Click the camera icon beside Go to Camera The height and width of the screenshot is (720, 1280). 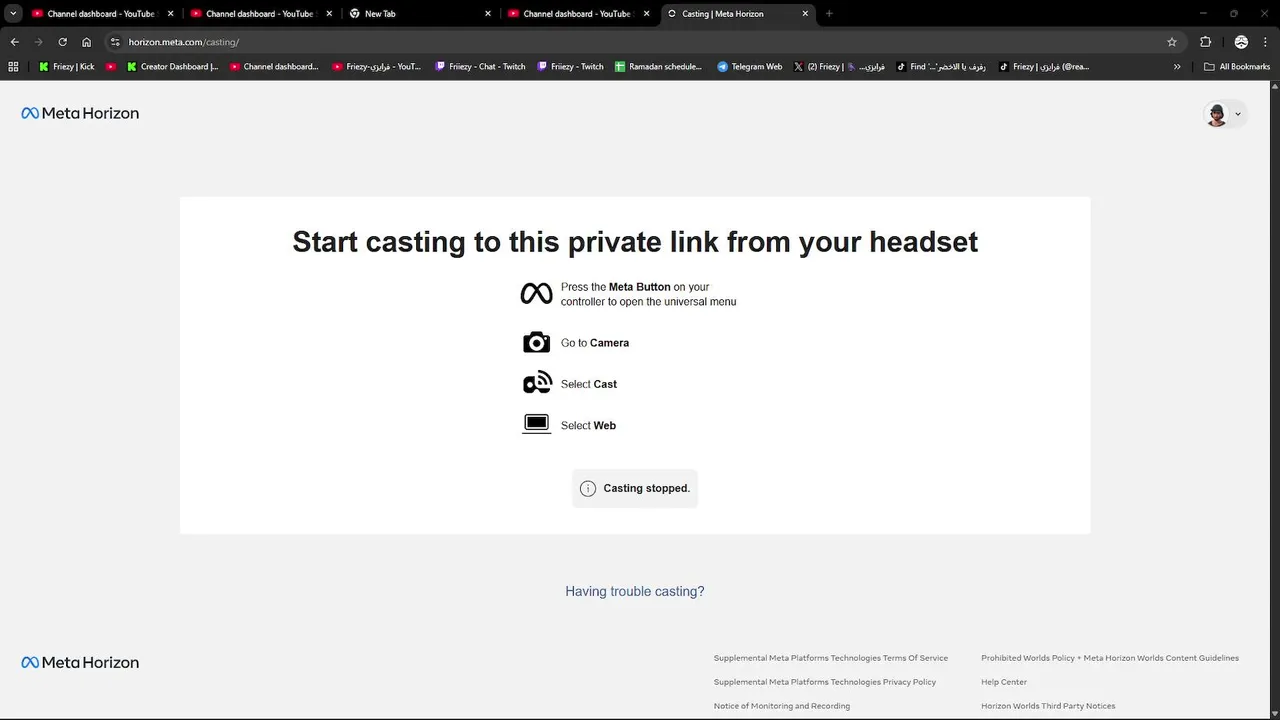tap(537, 342)
